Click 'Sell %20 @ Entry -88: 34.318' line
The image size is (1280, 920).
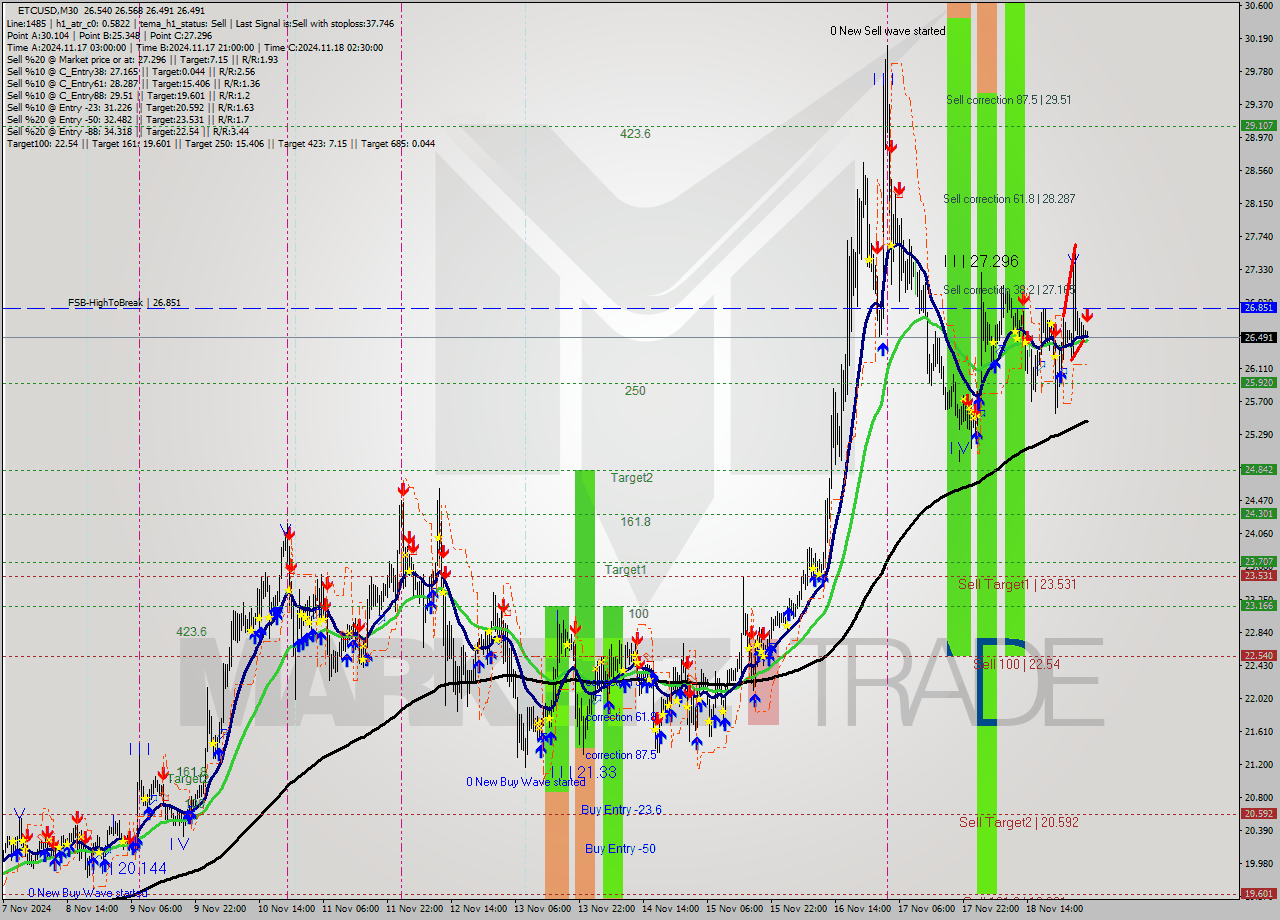pos(128,132)
